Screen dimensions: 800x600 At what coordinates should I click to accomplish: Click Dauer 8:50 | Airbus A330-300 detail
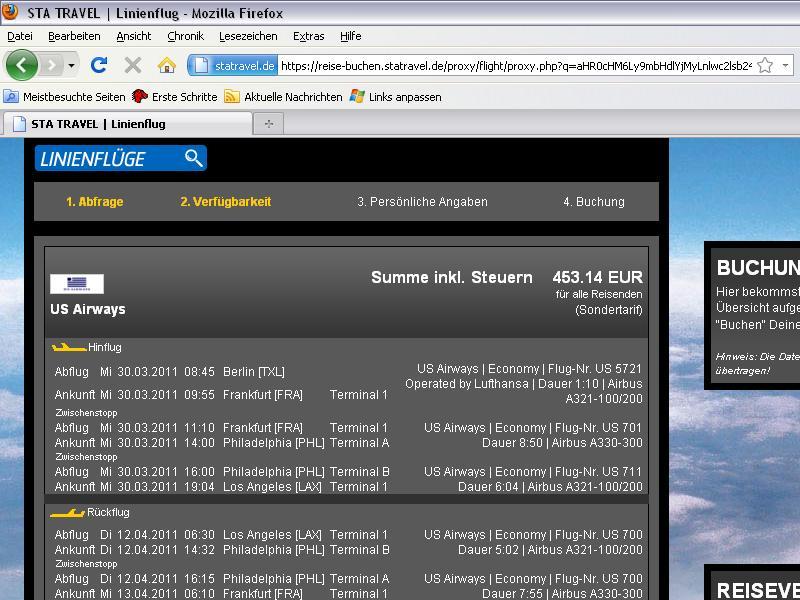coord(562,443)
